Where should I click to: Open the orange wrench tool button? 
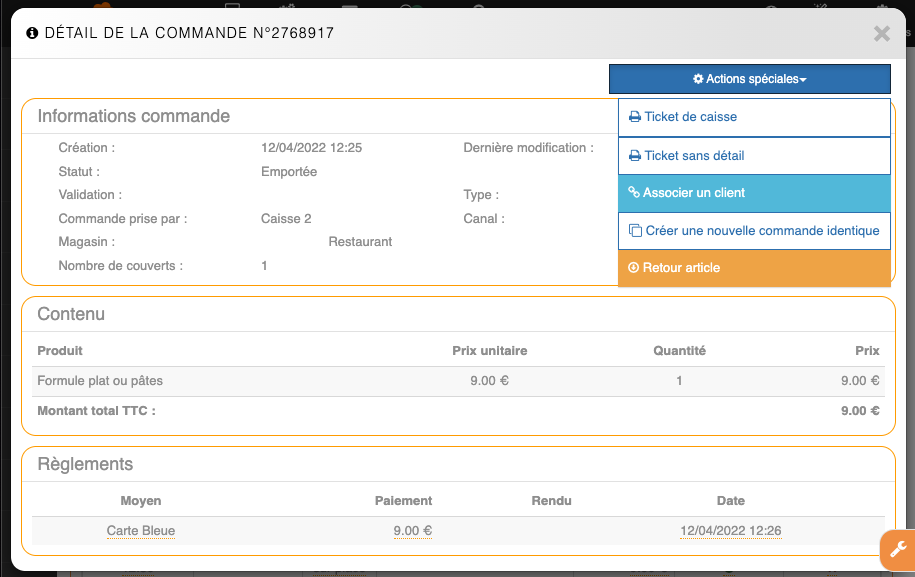(897, 549)
